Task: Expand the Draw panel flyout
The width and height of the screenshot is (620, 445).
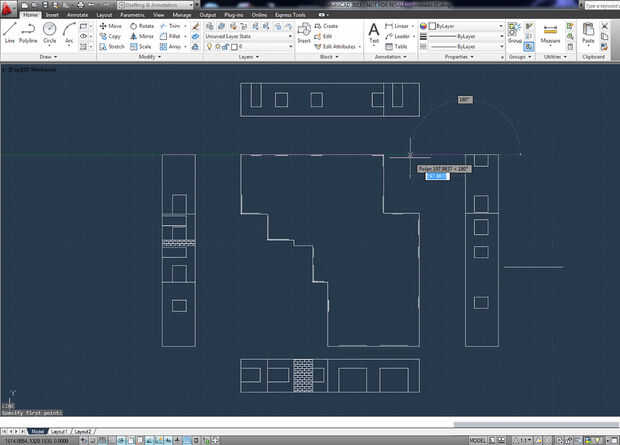Action: click(48, 57)
